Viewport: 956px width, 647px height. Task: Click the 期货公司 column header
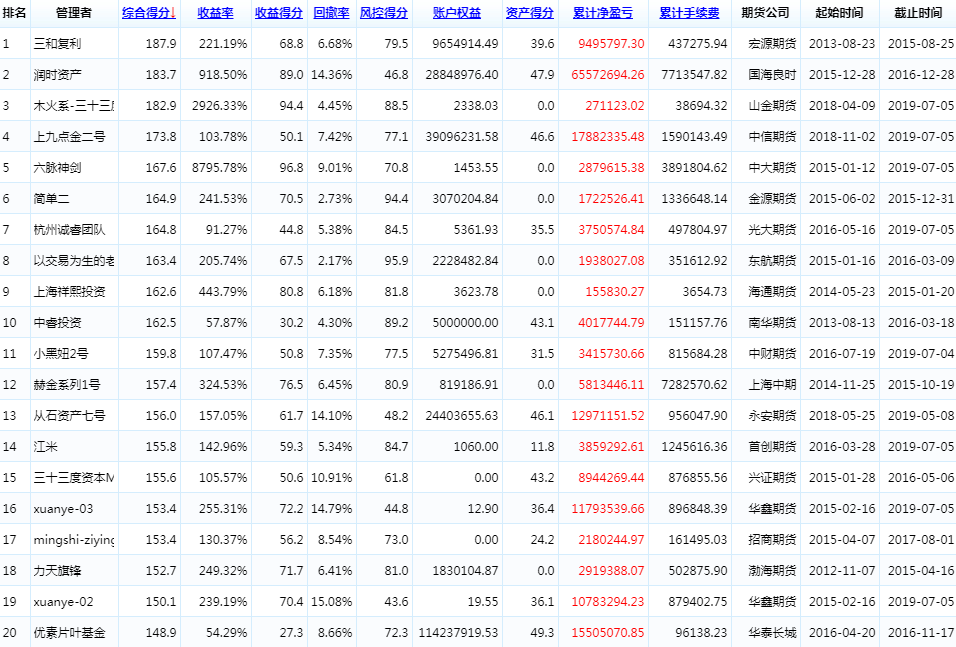pyautogui.click(x=765, y=13)
